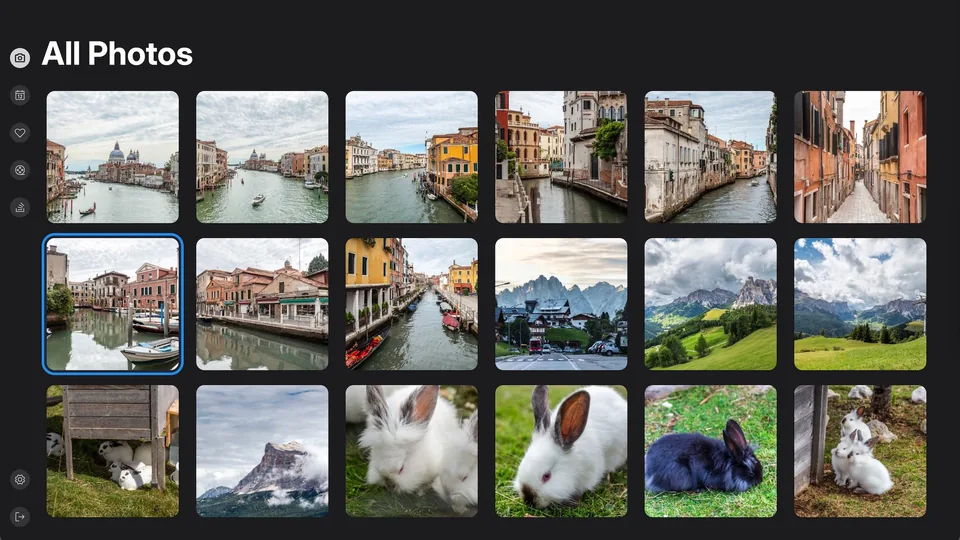Open the All Photos camera icon

(x=20, y=58)
